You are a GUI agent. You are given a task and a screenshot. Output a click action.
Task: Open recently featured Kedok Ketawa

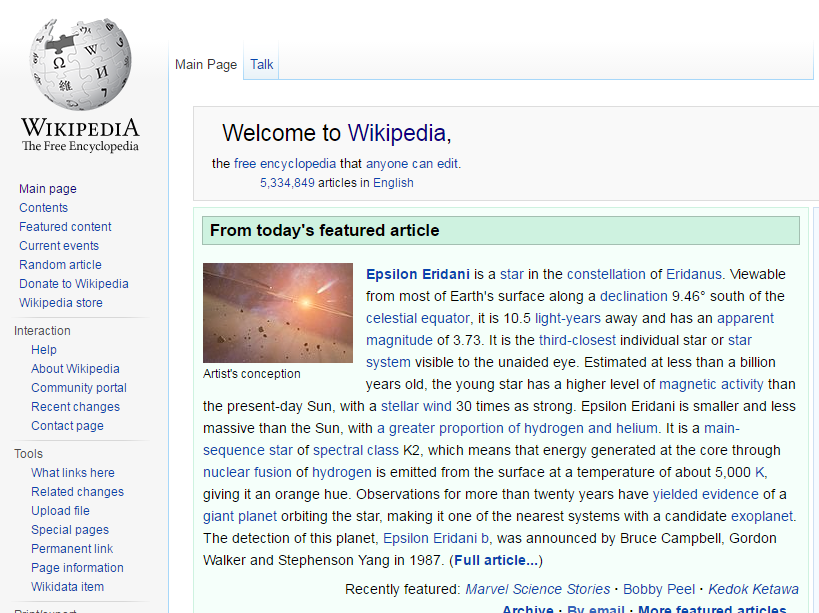[753, 589]
